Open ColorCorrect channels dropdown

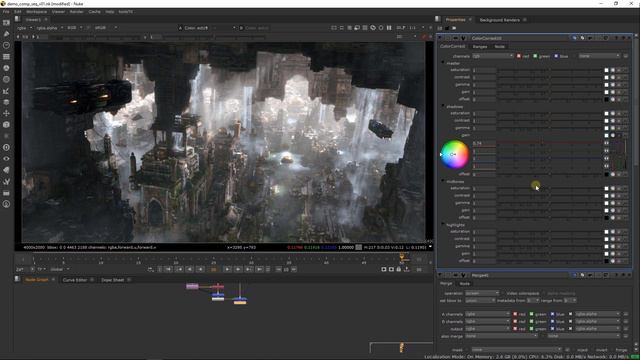pyautogui.click(x=492, y=56)
